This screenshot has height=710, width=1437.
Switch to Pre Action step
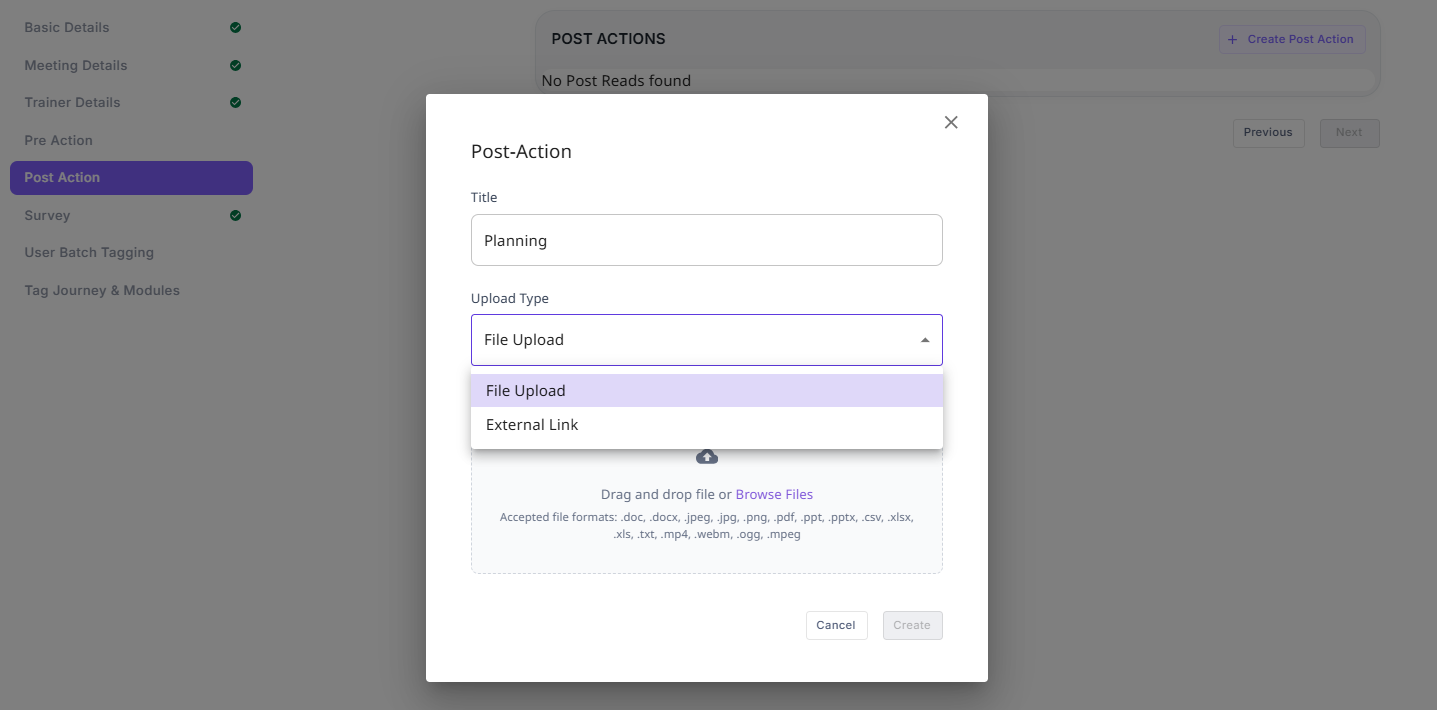58,140
